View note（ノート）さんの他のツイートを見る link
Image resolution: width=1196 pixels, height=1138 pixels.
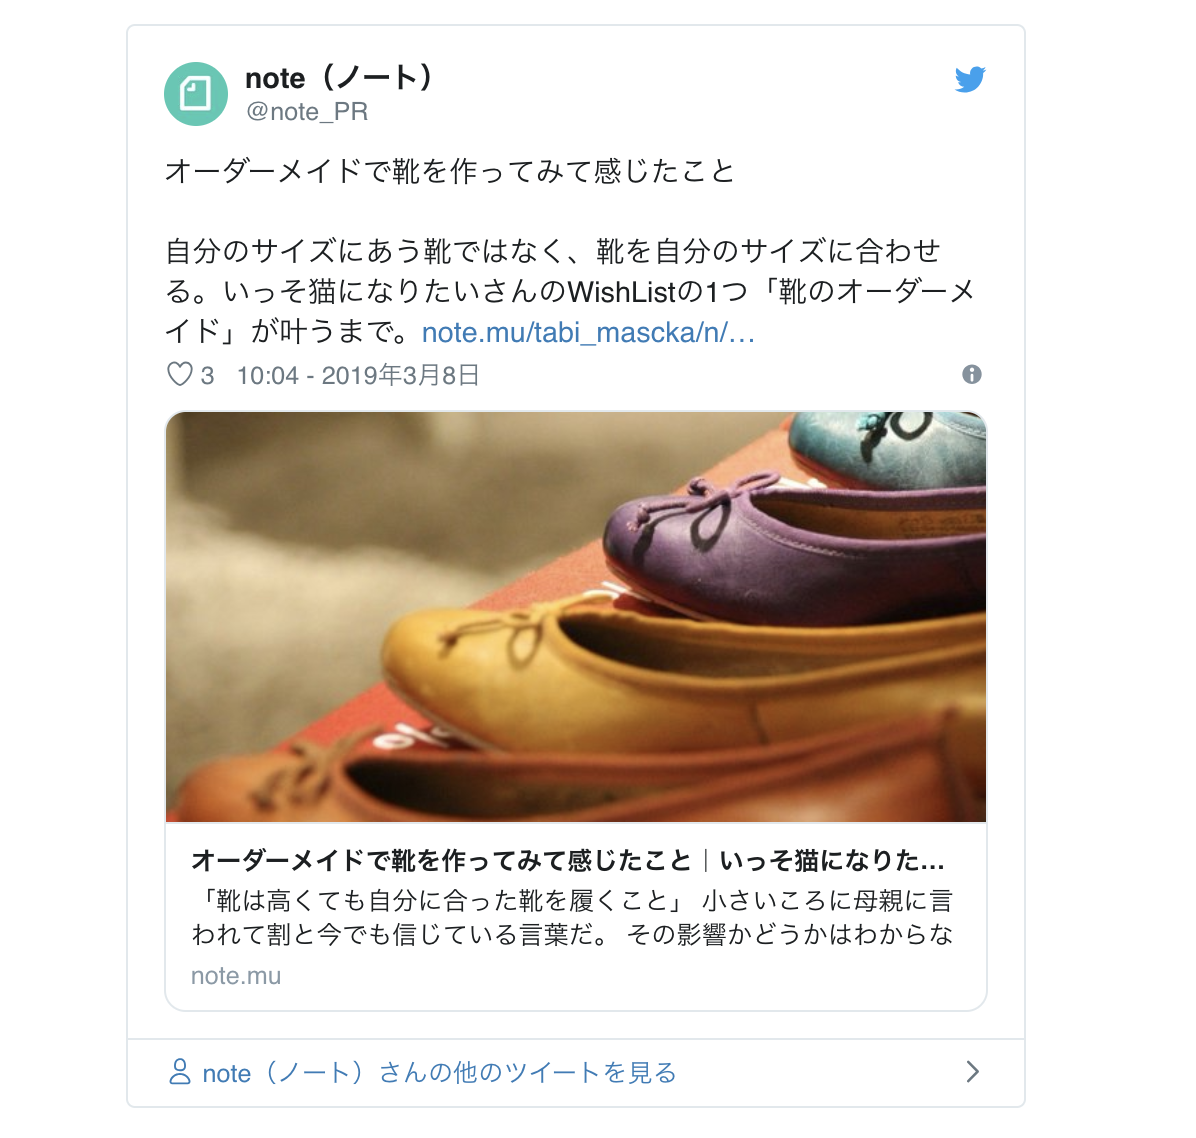439,1072
